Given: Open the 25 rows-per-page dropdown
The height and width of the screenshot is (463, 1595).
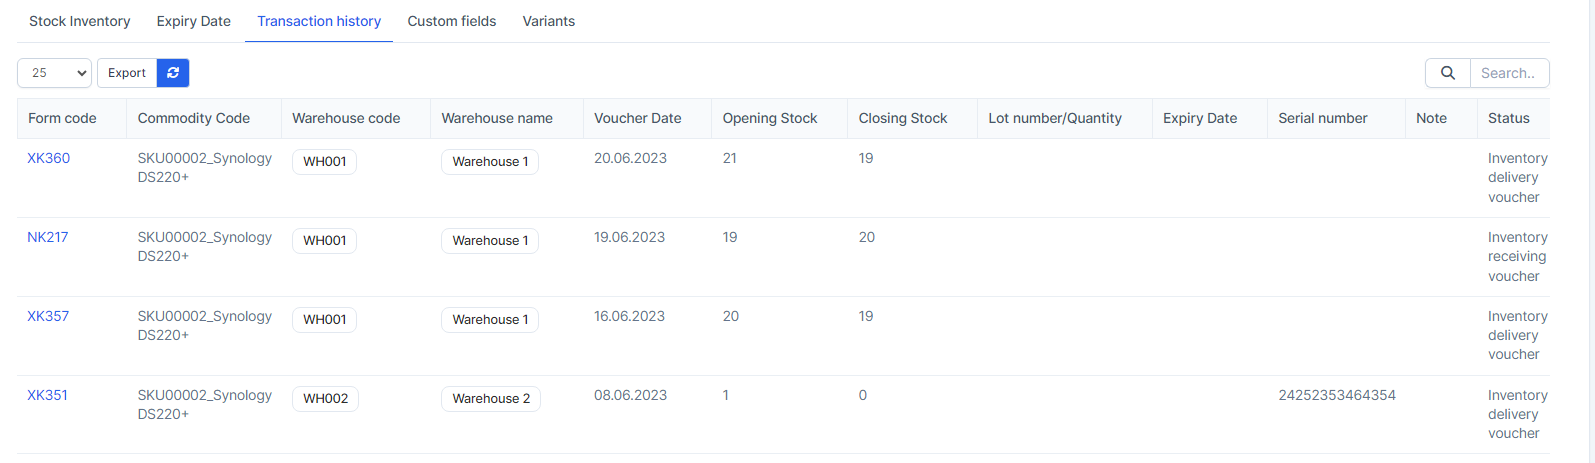Looking at the screenshot, I should (54, 73).
